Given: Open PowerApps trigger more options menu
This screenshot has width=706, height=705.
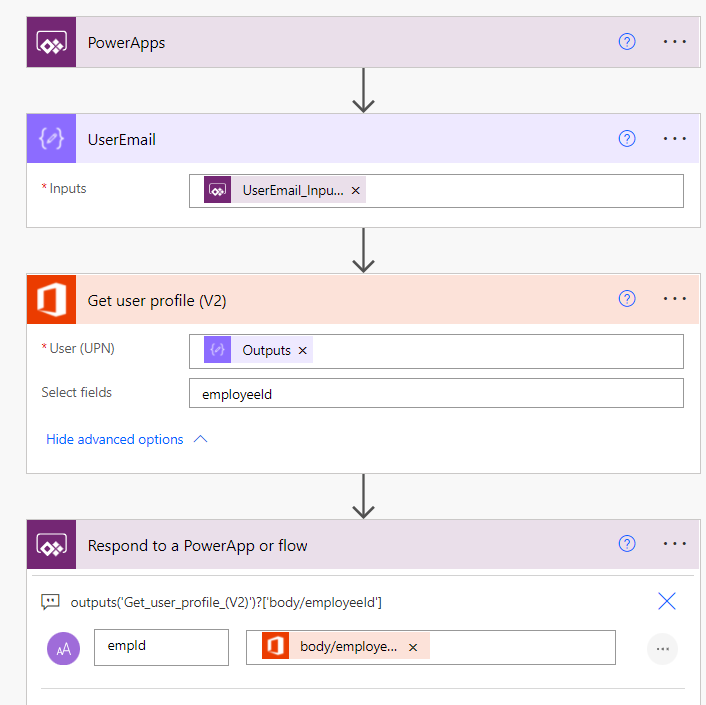Looking at the screenshot, I should click(675, 42).
